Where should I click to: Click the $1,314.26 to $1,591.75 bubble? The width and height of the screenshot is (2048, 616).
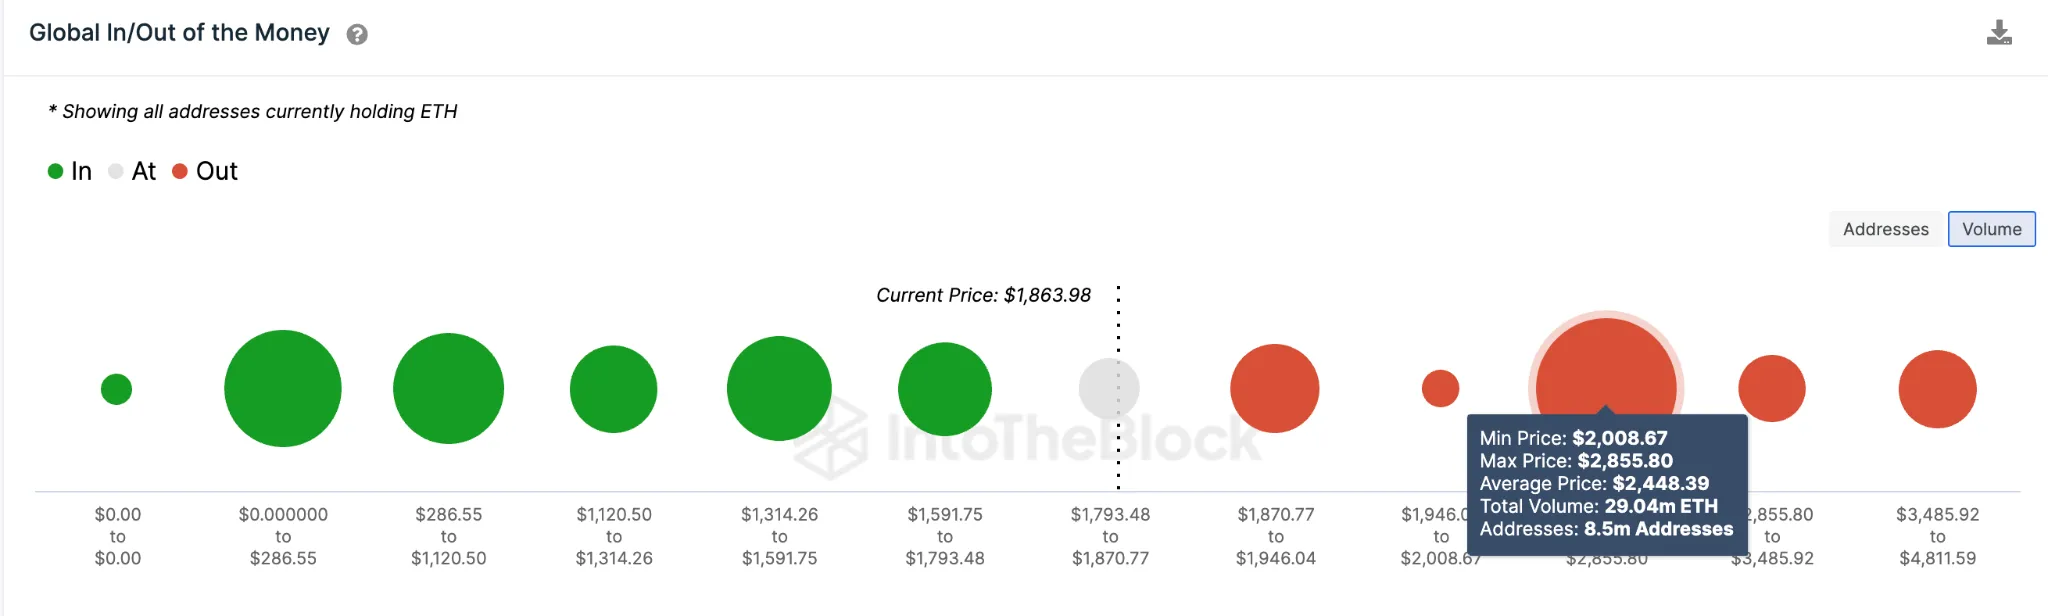[x=779, y=388]
